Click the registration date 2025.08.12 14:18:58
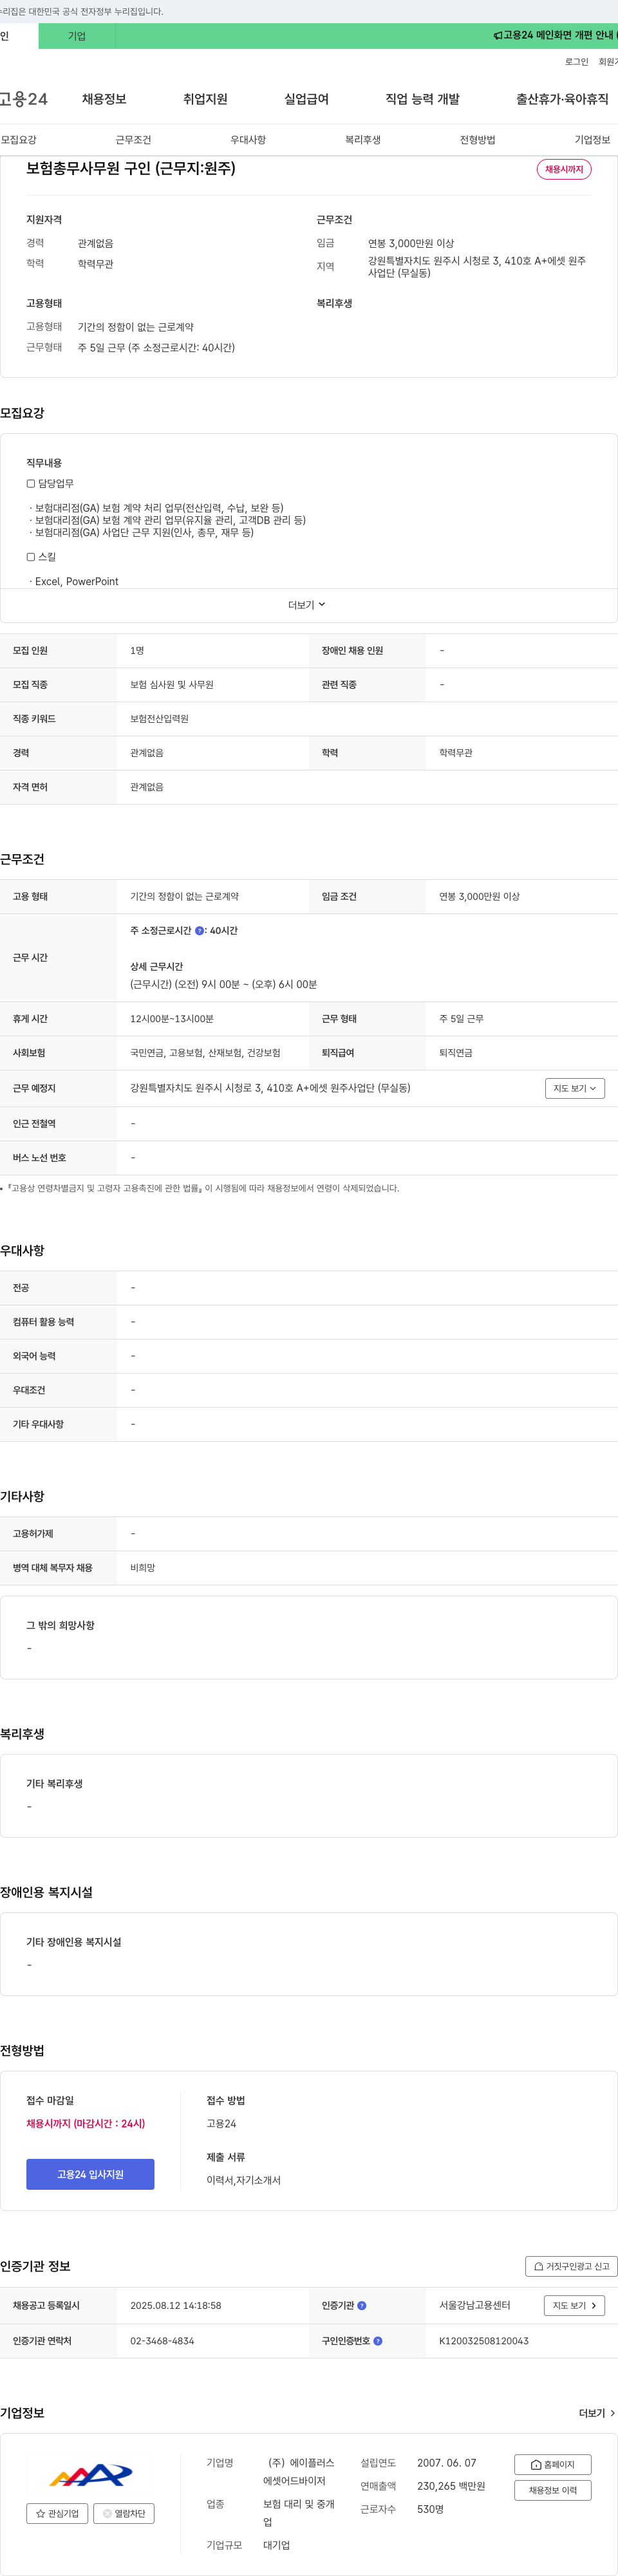This screenshot has width=618, height=2576. (176, 2306)
